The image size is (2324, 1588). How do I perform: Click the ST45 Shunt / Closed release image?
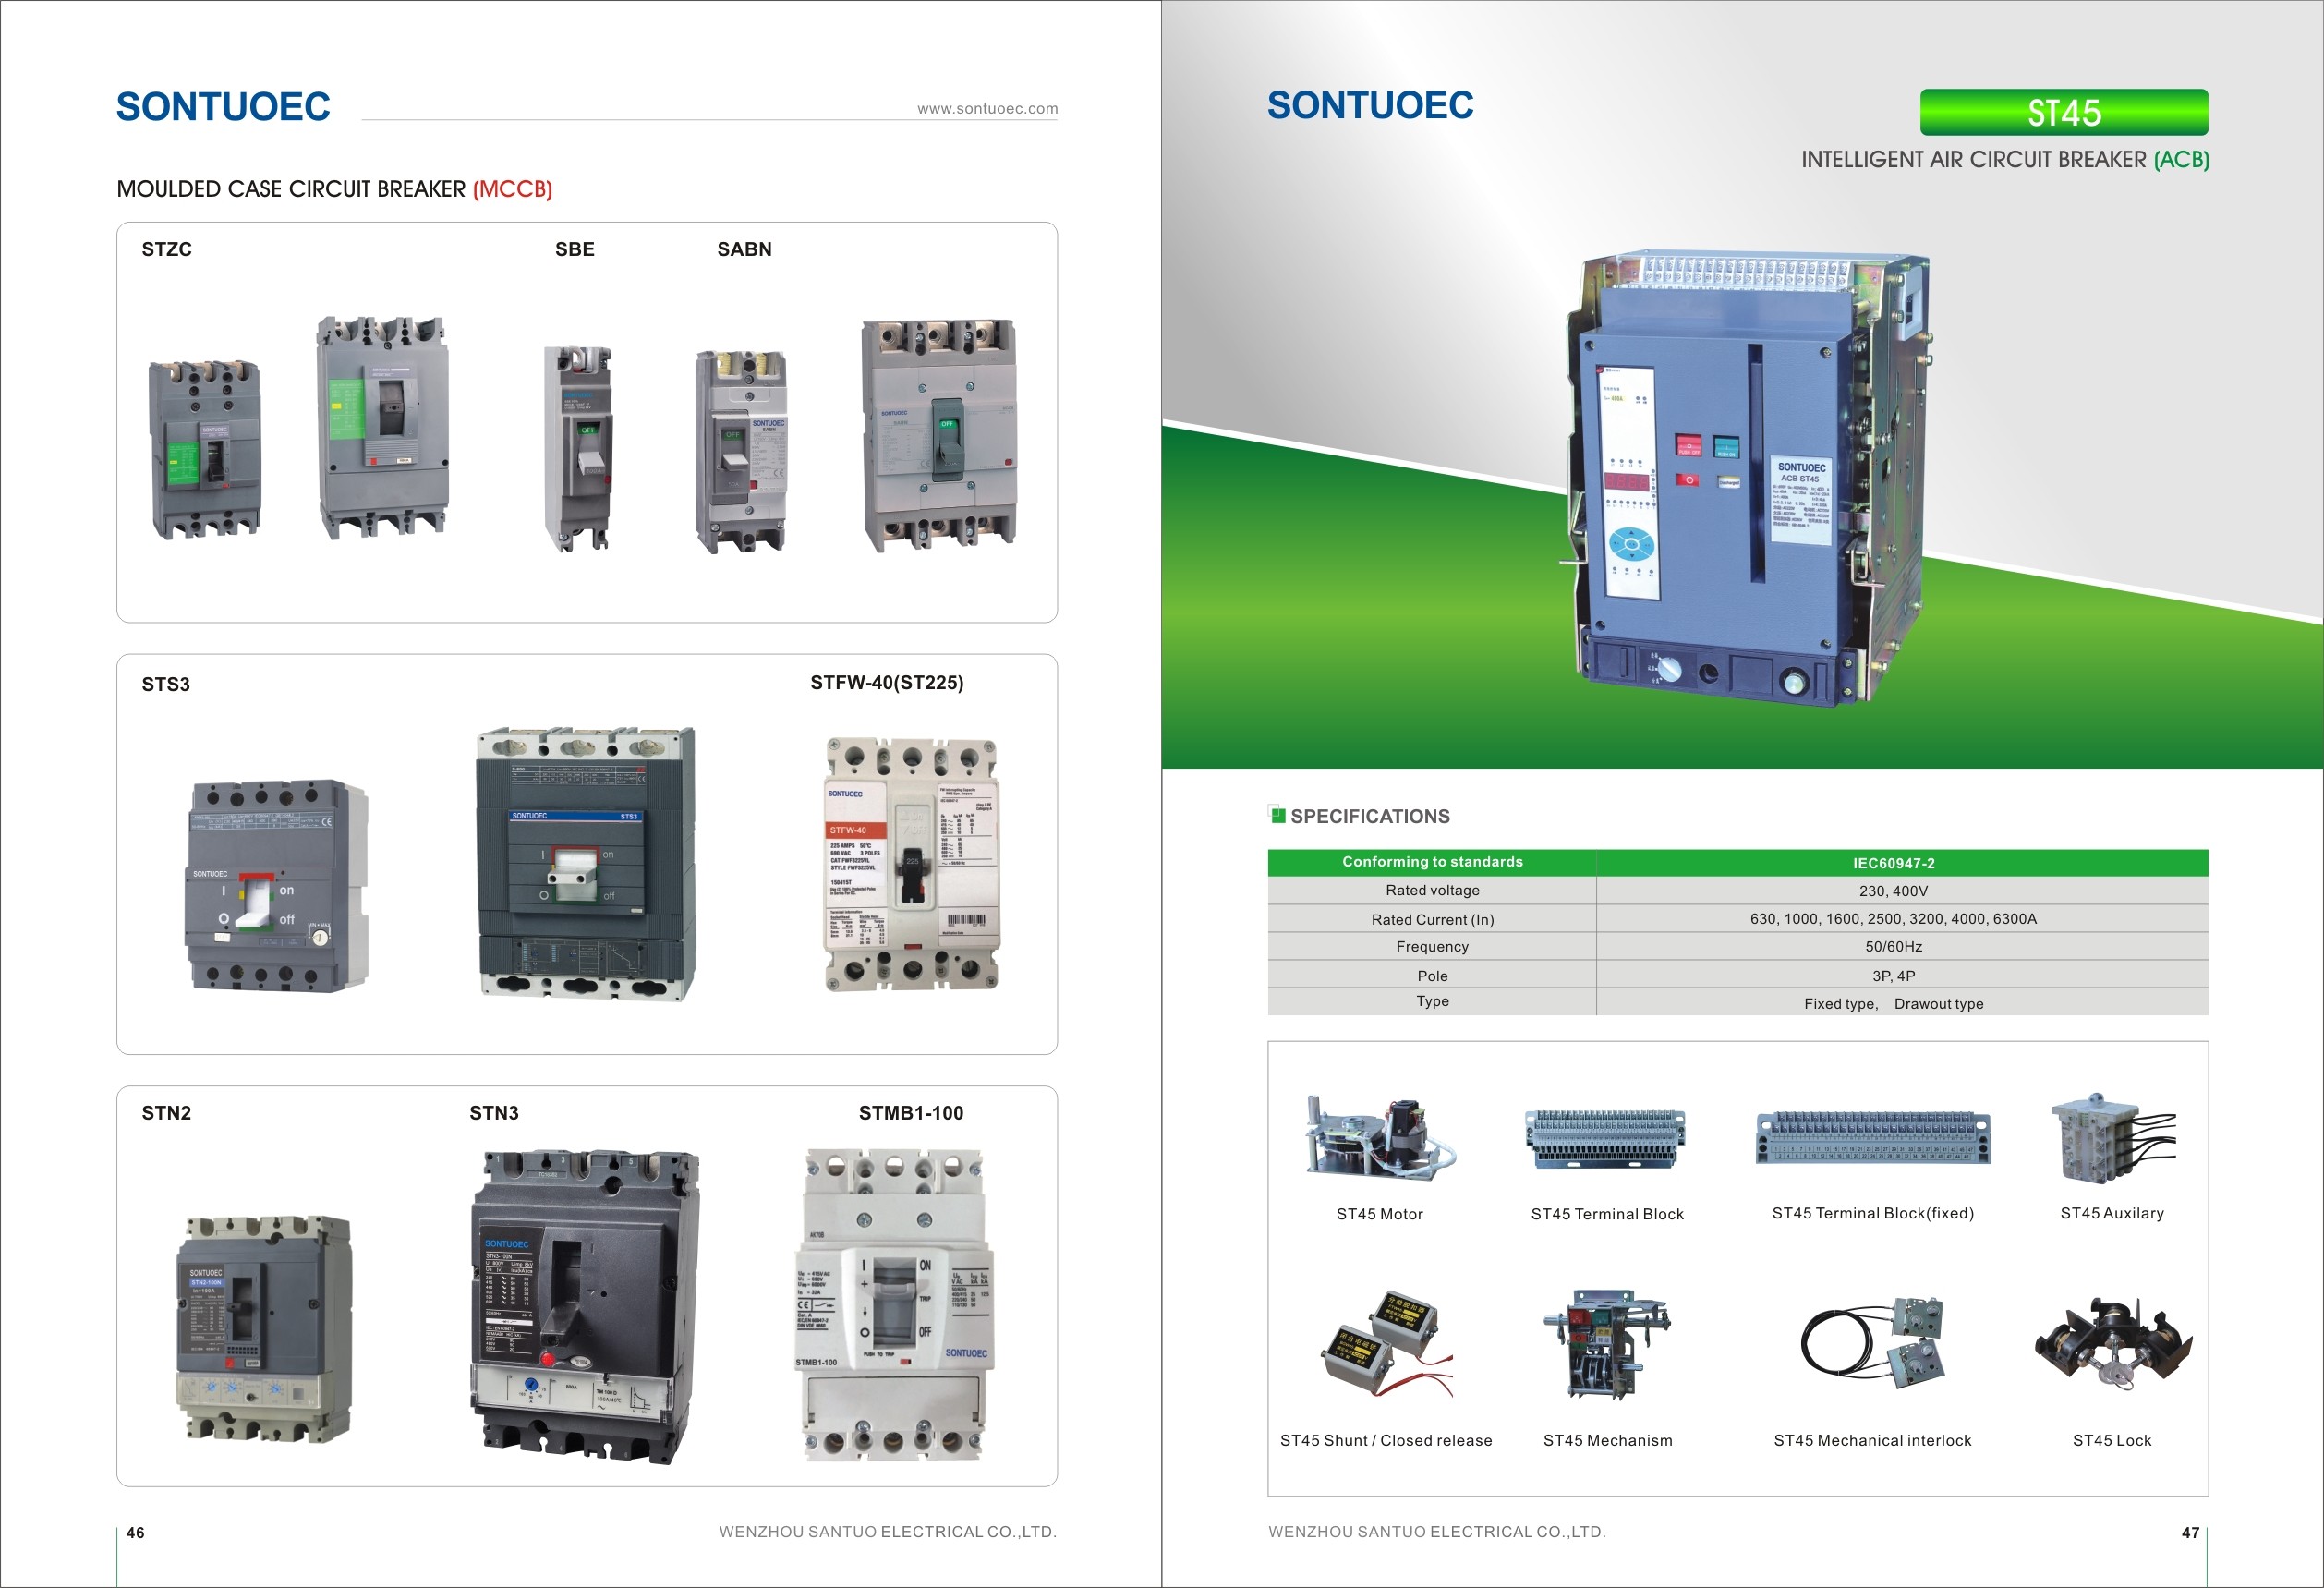tap(1387, 1345)
